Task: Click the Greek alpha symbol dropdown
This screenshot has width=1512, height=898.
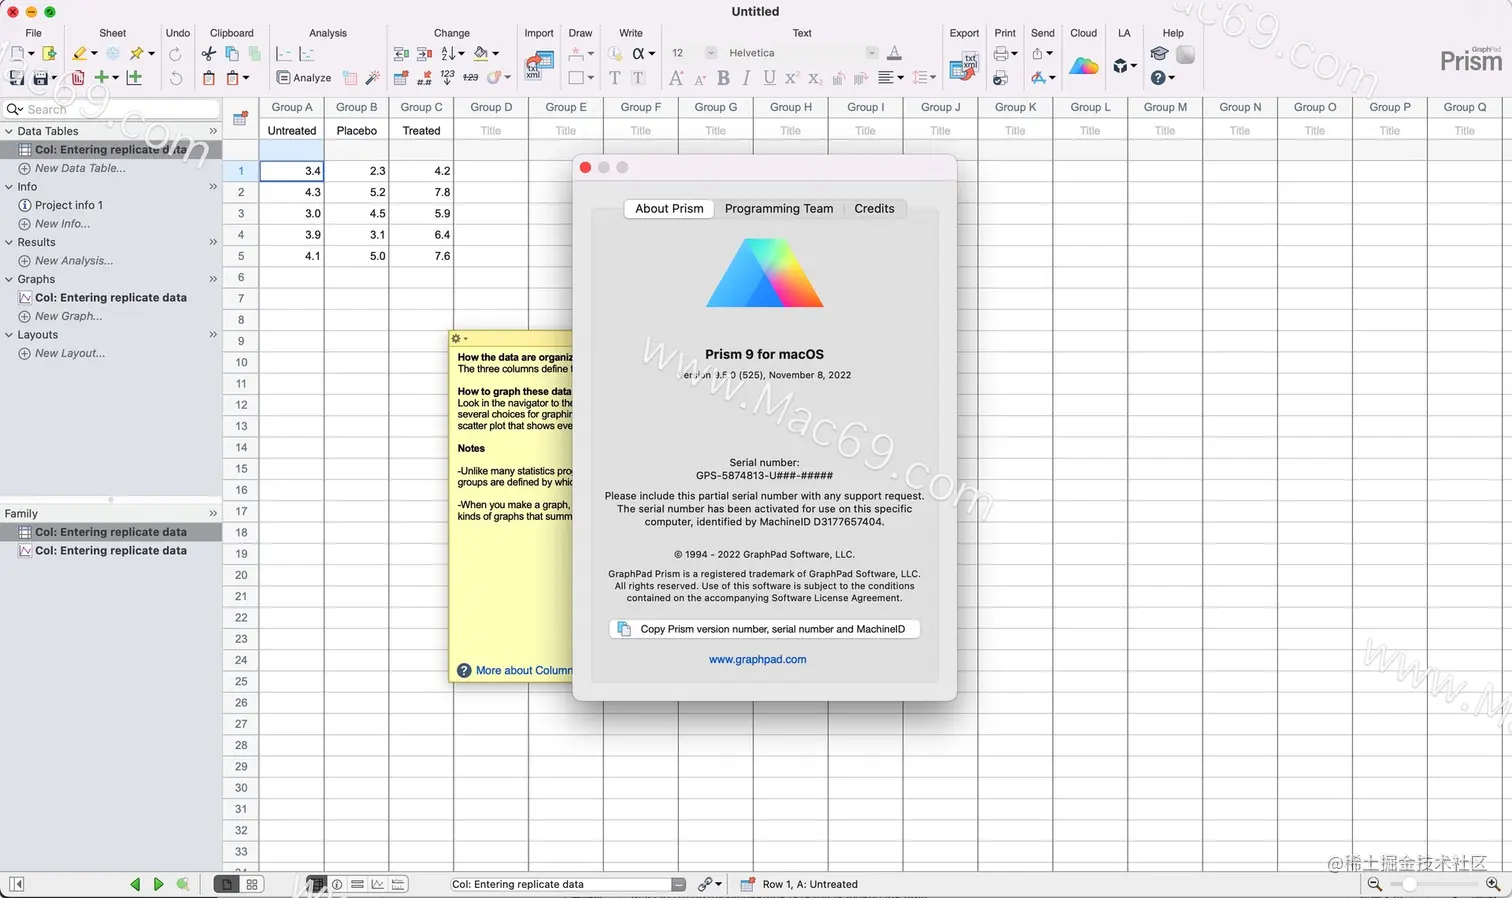Action: click(x=643, y=54)
